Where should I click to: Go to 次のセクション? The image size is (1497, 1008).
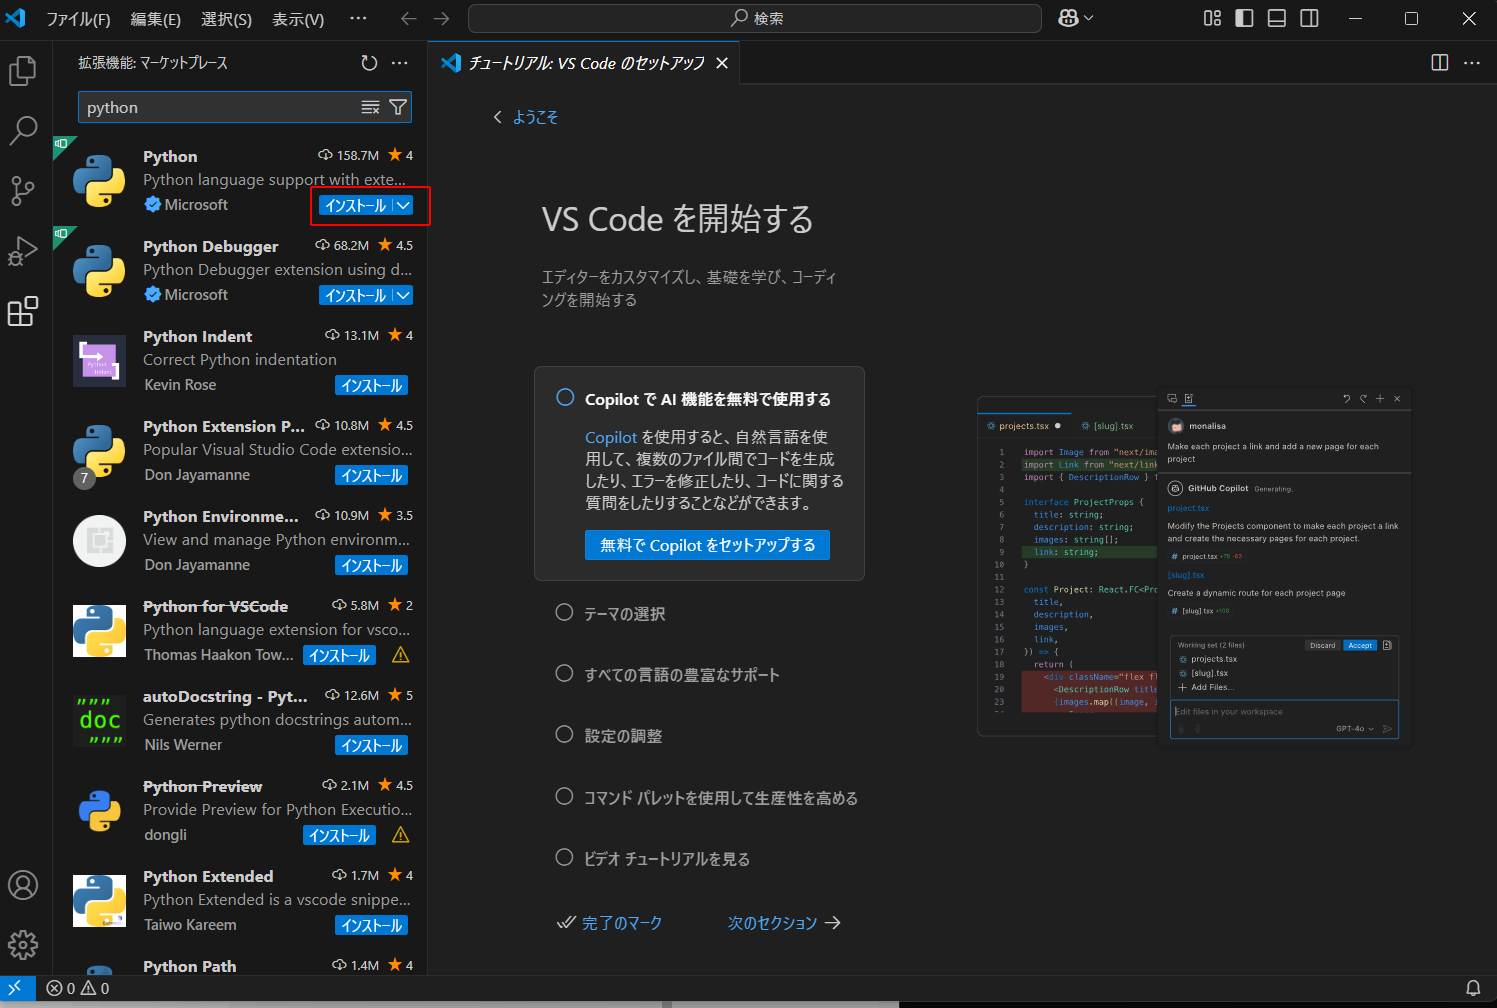785,923
